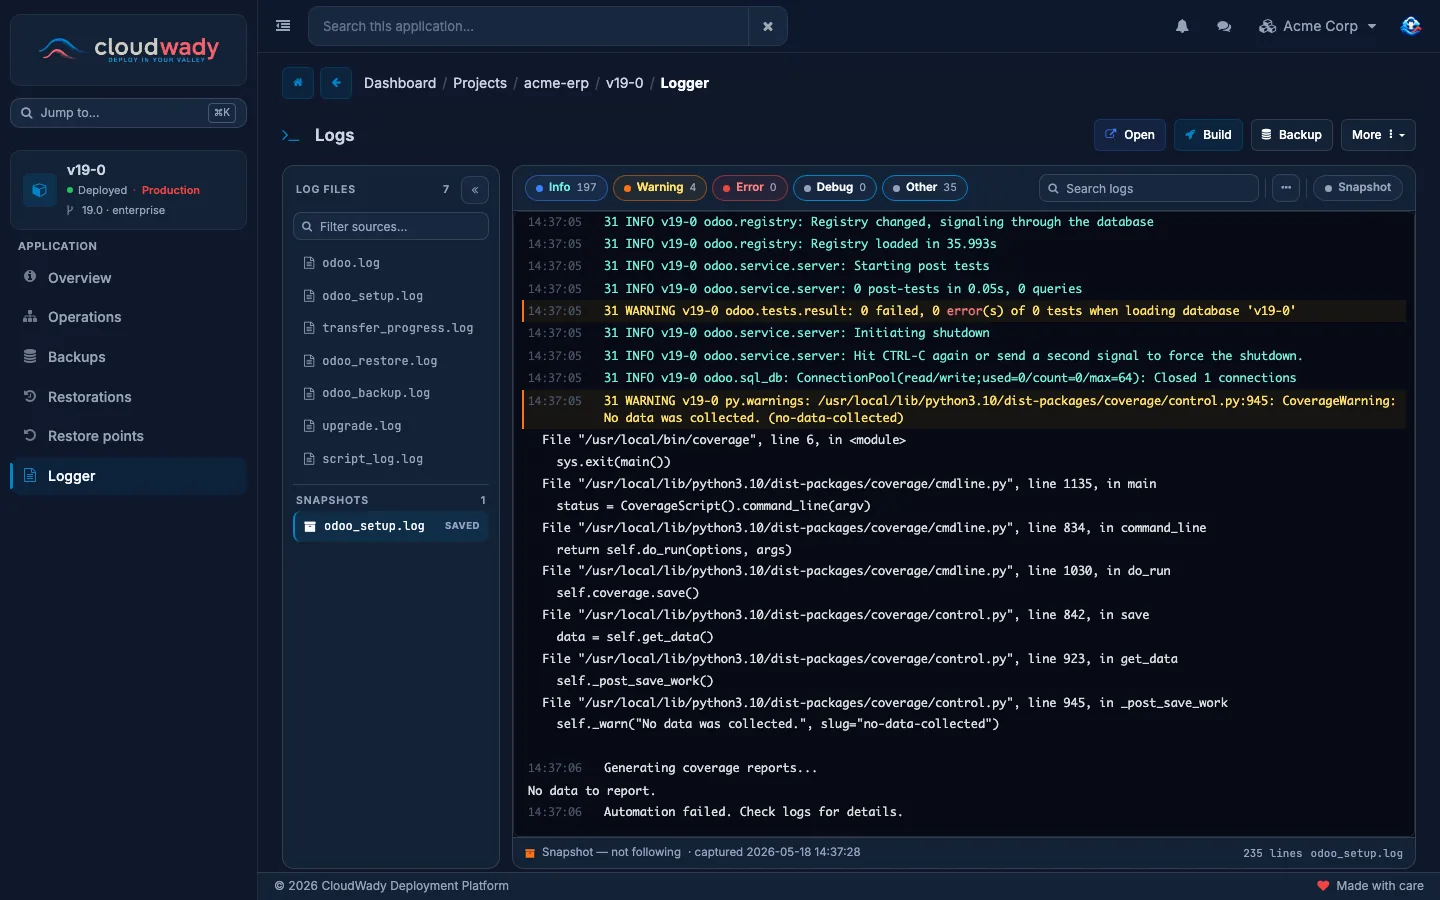
Task: Focus the Jump to quick search field
Action: pyautogui.click(x=128, y=113)
